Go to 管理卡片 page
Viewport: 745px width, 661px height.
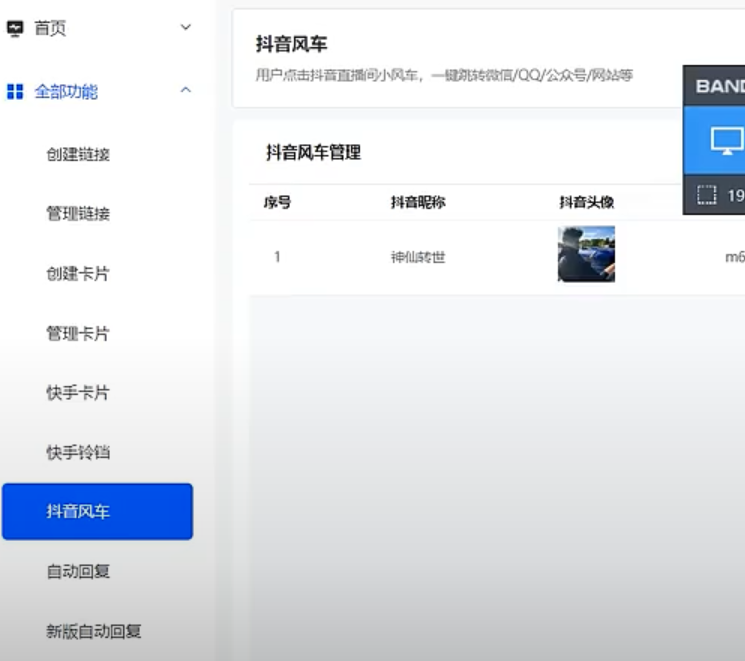pyautogui.click(x=78, y=334)
